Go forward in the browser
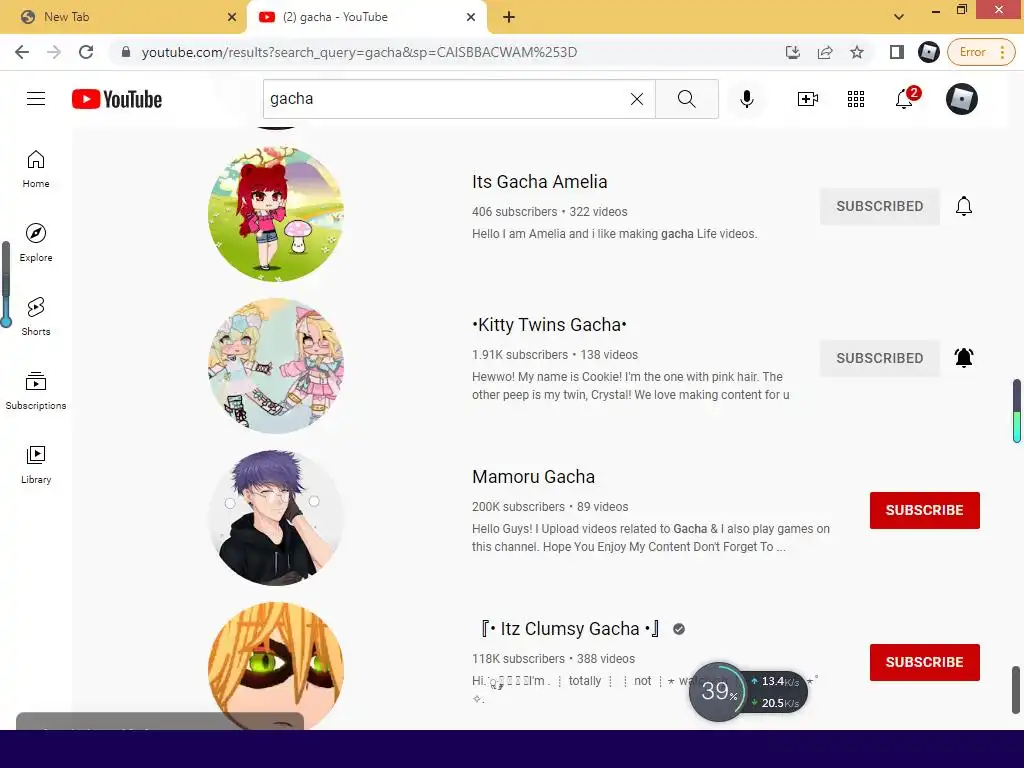Viewport: 1024px width, 768px height. [54, 52]
